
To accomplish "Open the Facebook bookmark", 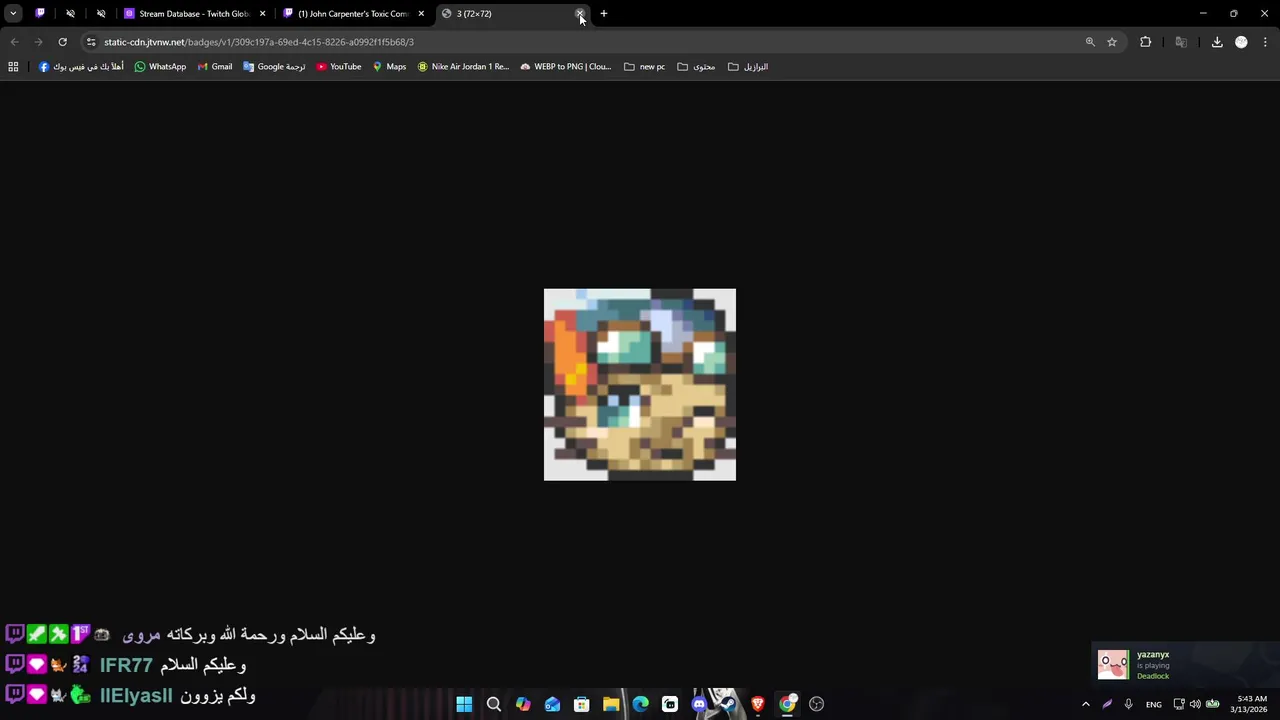I will pyautogui.click(x=81, y=67).
